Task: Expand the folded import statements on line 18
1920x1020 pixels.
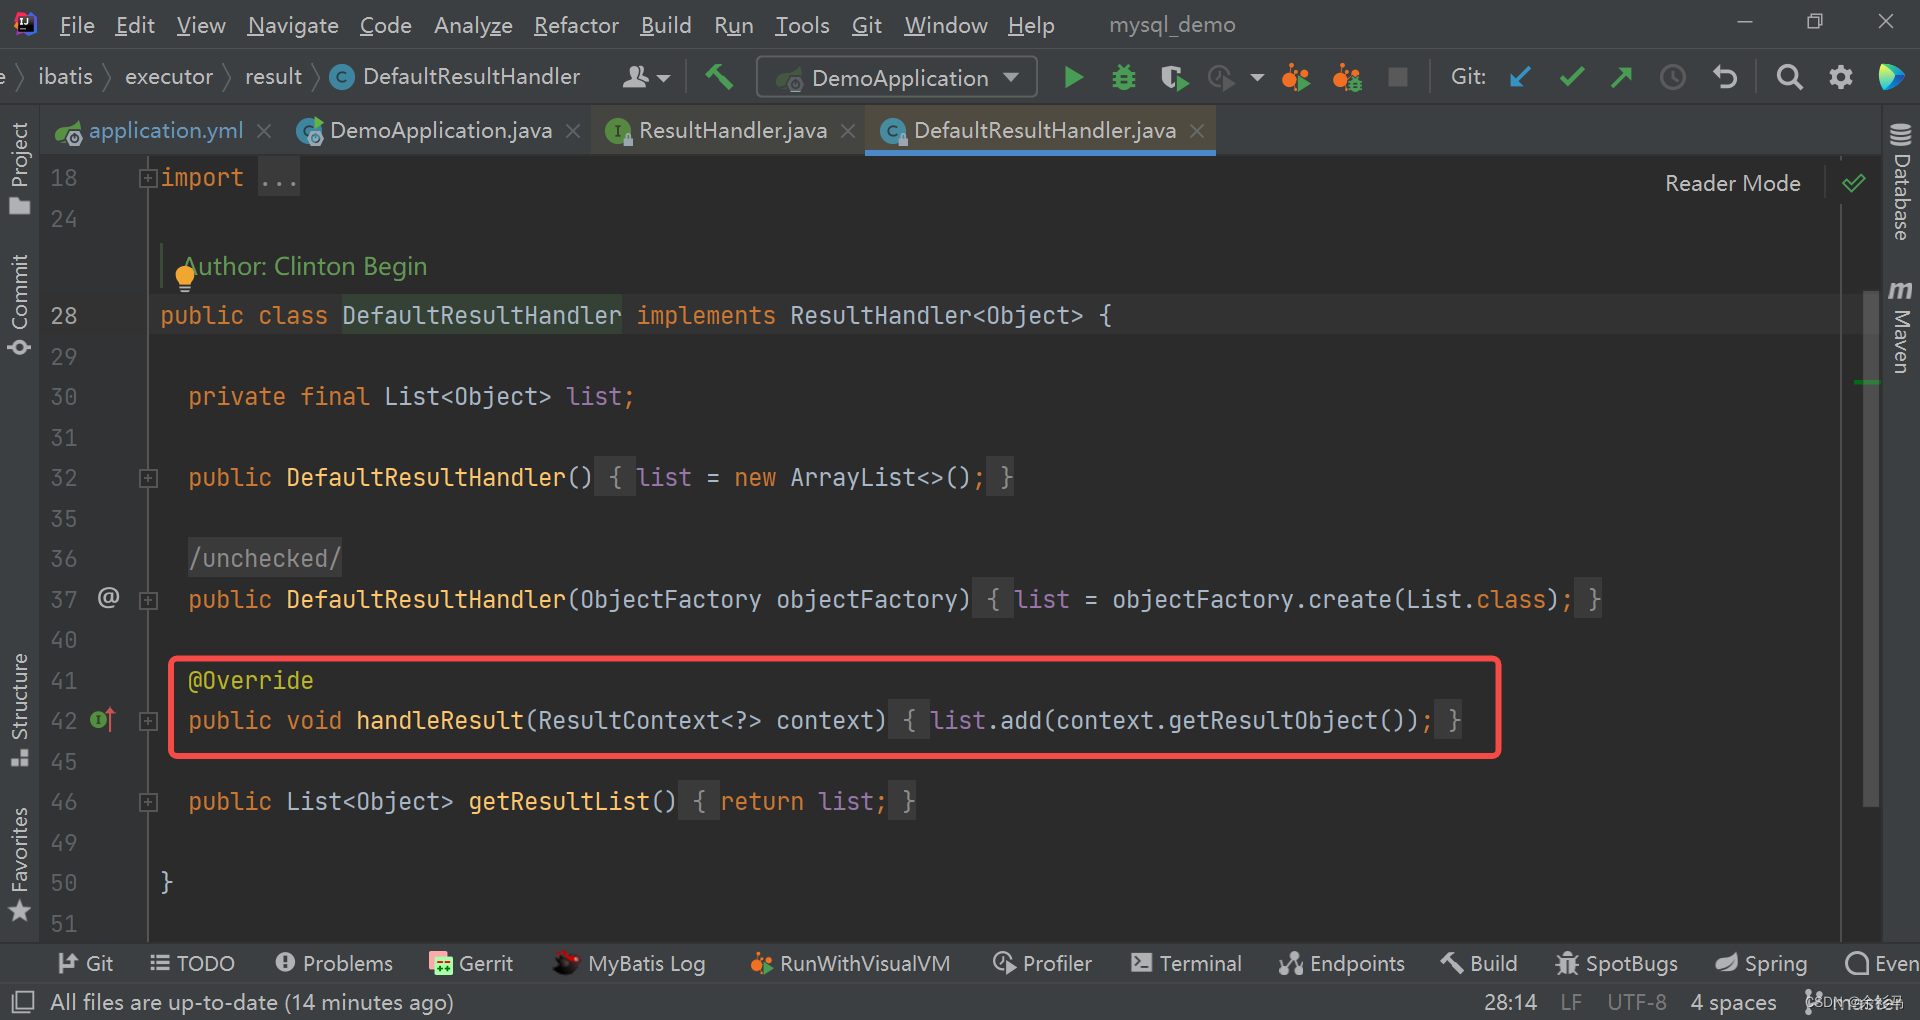Action: pos(147,177)
